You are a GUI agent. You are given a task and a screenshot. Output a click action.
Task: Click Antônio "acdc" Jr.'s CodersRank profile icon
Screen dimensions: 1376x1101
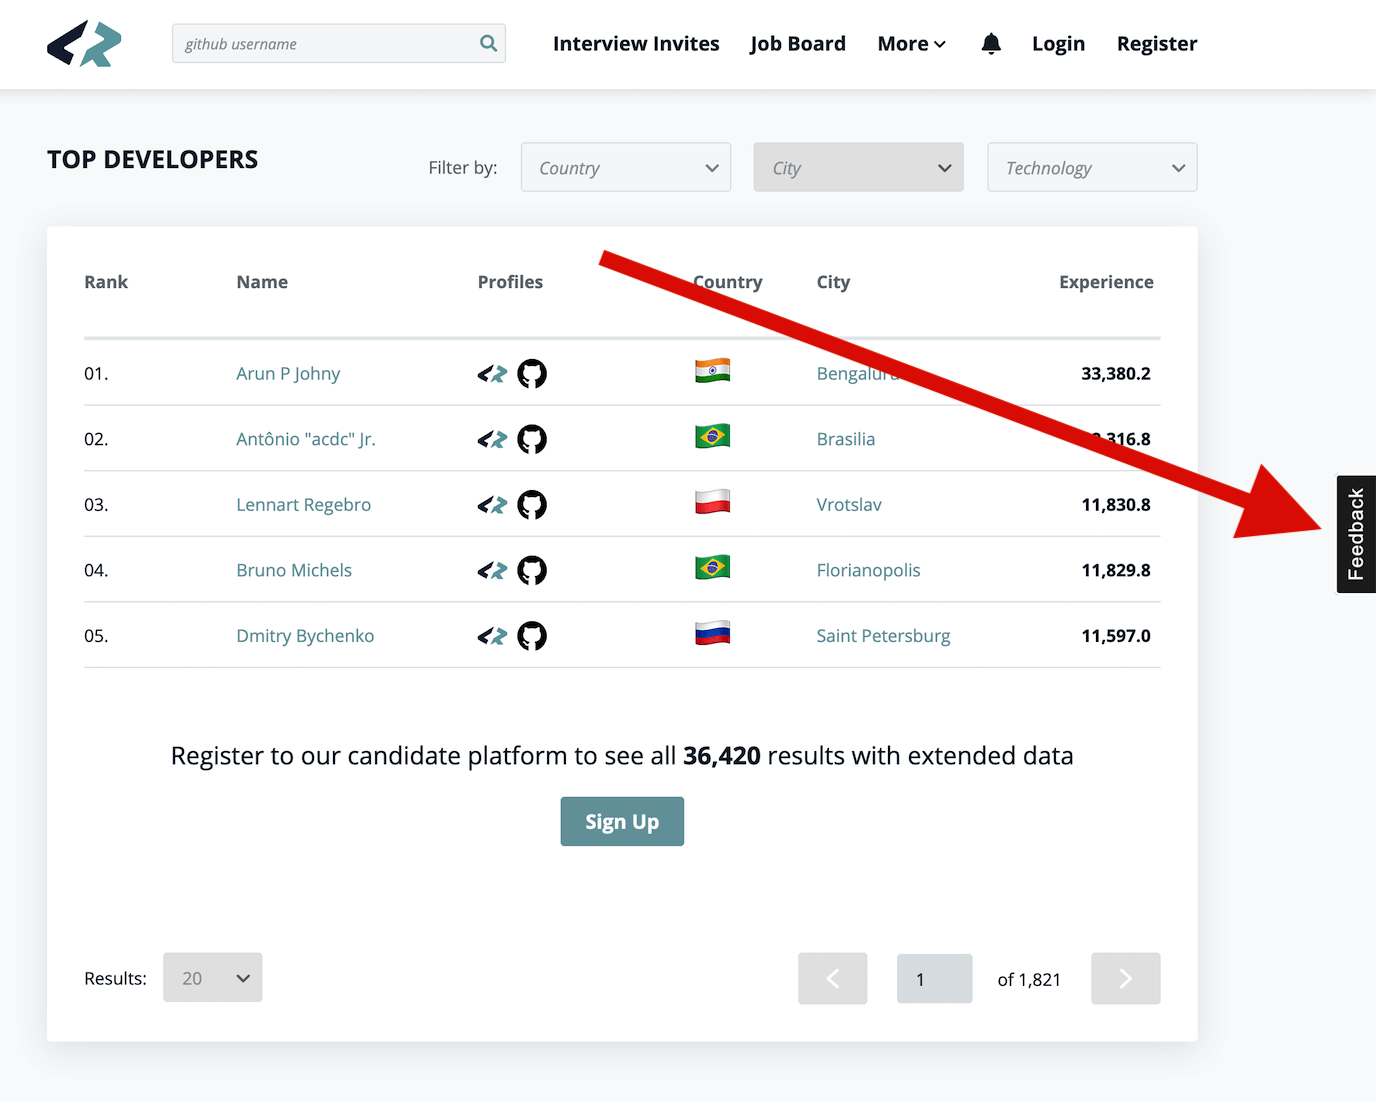pos(492,439)
